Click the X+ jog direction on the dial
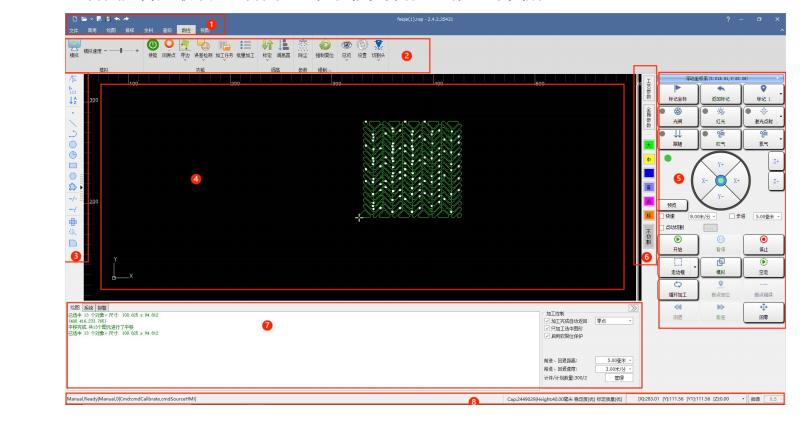The image size is (808, 428). click(737, 181)
